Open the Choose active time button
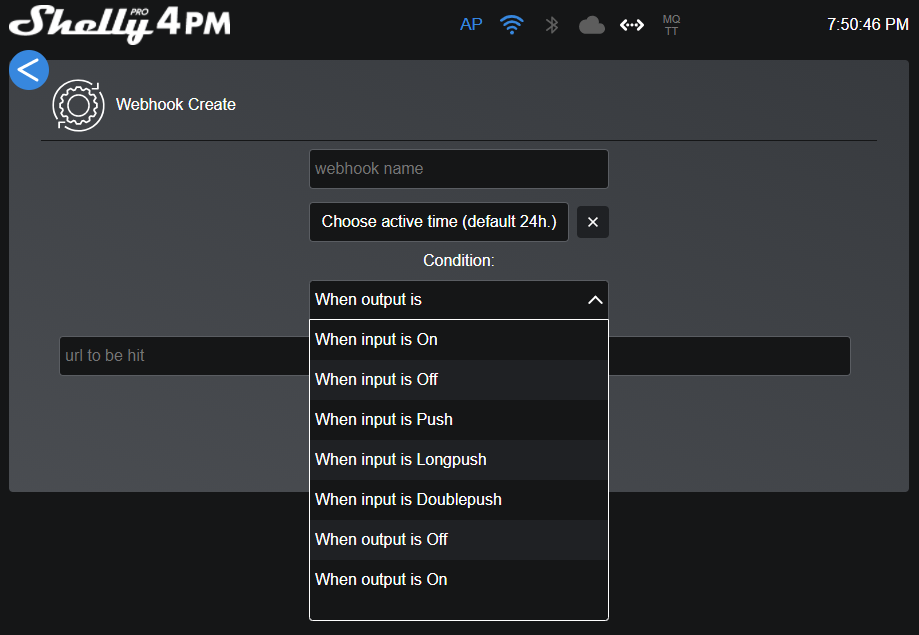The width and height of the screenshot is (919, 635). pos(439,222)
